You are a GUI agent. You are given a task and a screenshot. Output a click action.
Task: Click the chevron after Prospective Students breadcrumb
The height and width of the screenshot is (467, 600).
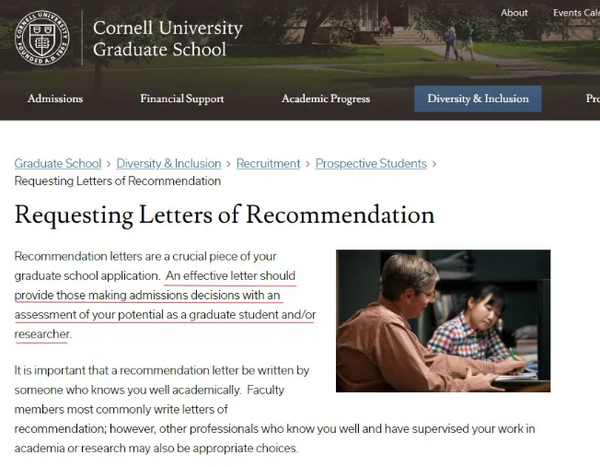[434, 164]
